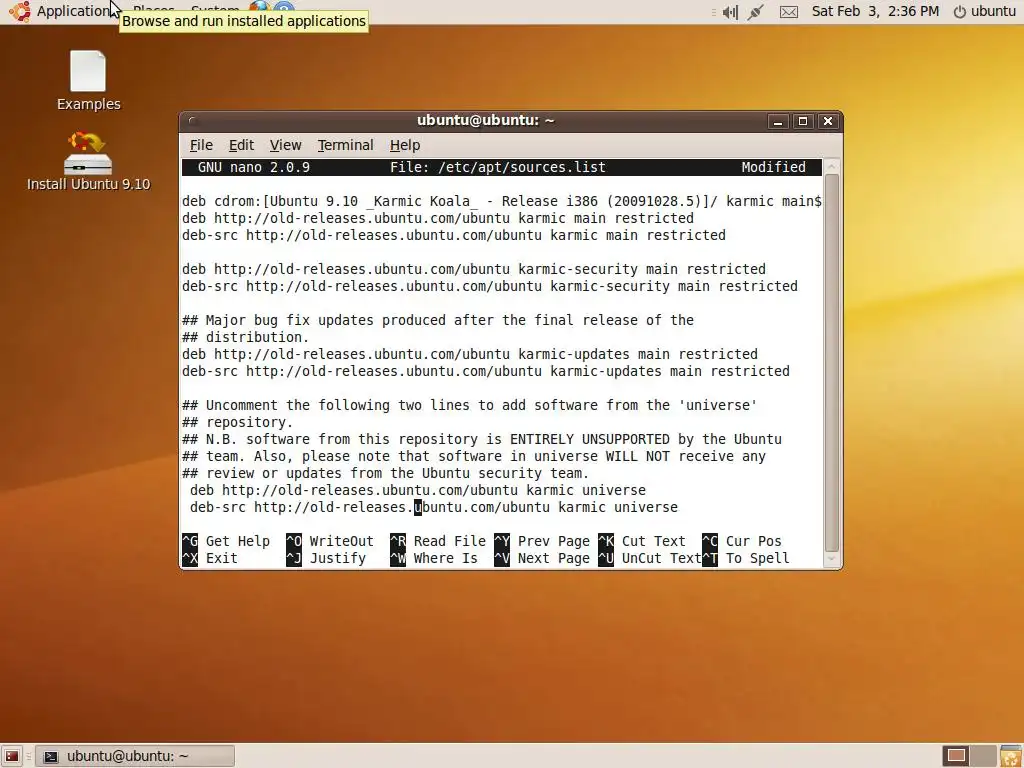Image resolution: width=1024 pixels, height=768 pixels.
Task: Click the '## team. Also, please note' line
Action: pos(474,456)
